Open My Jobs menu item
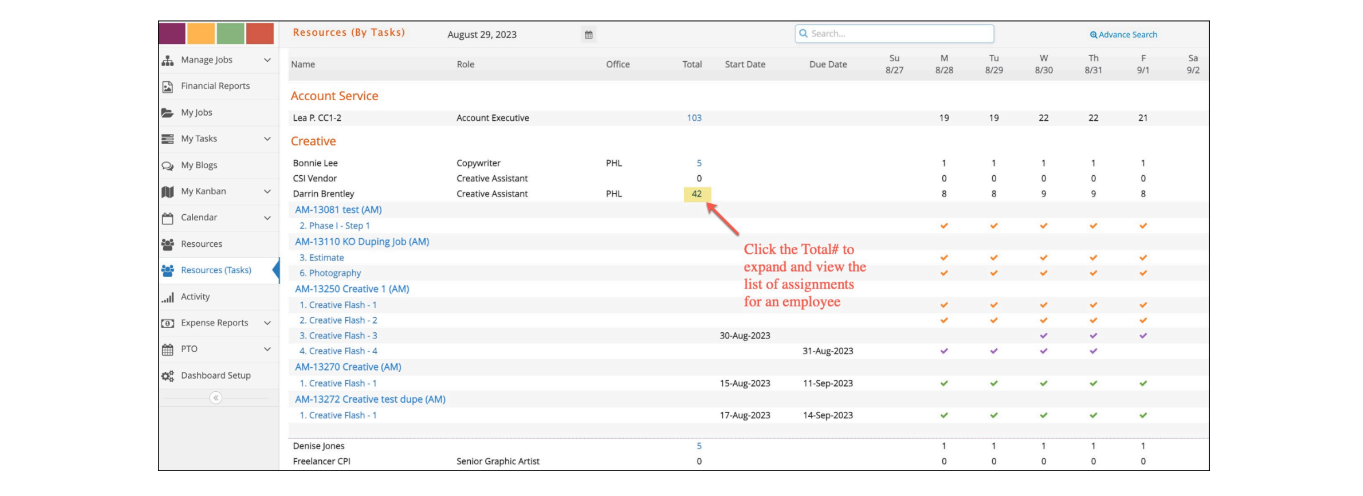 click(197, 113)
